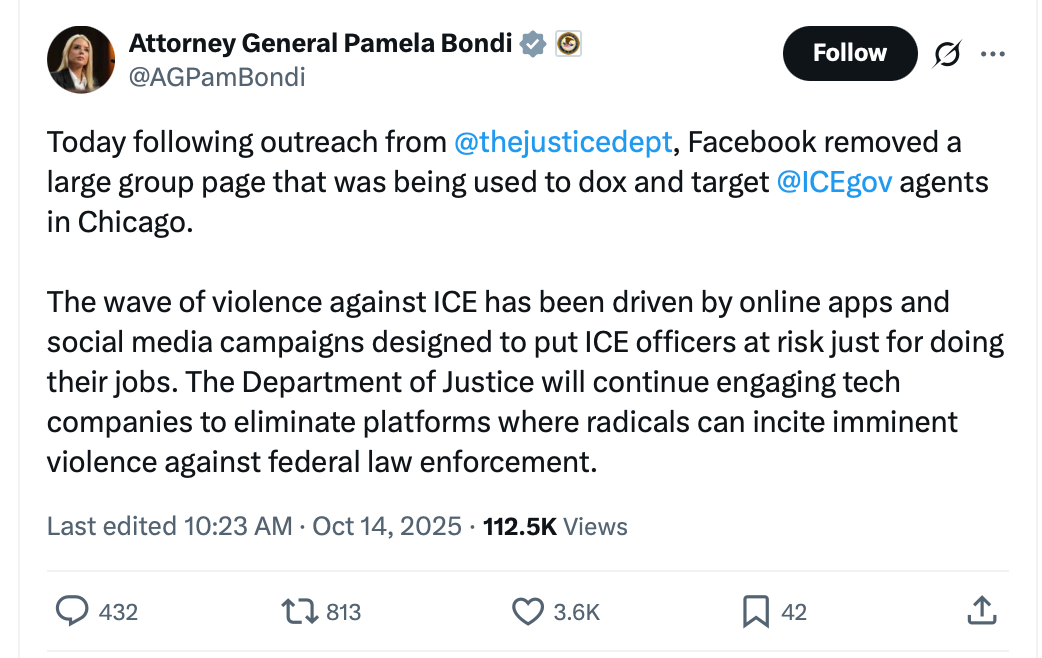The image size is (1042, 658).
Task: Click the paragraph starting "The wave of violence"
Action: [x=500, y=381]
